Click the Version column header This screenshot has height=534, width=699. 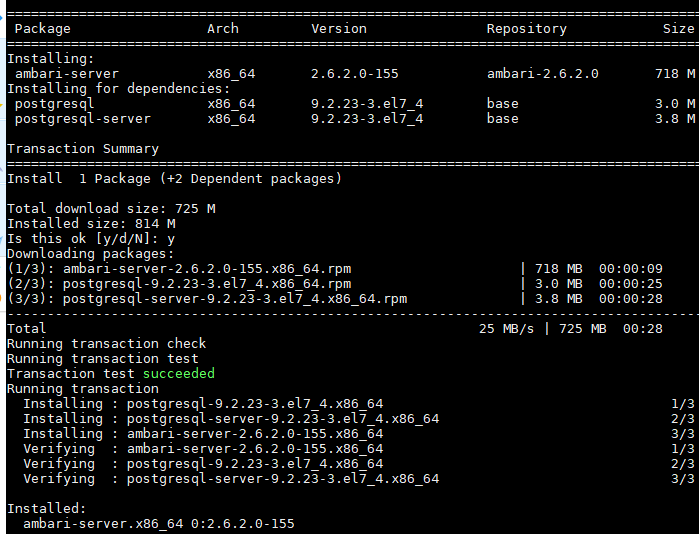(x=339, y=29)
